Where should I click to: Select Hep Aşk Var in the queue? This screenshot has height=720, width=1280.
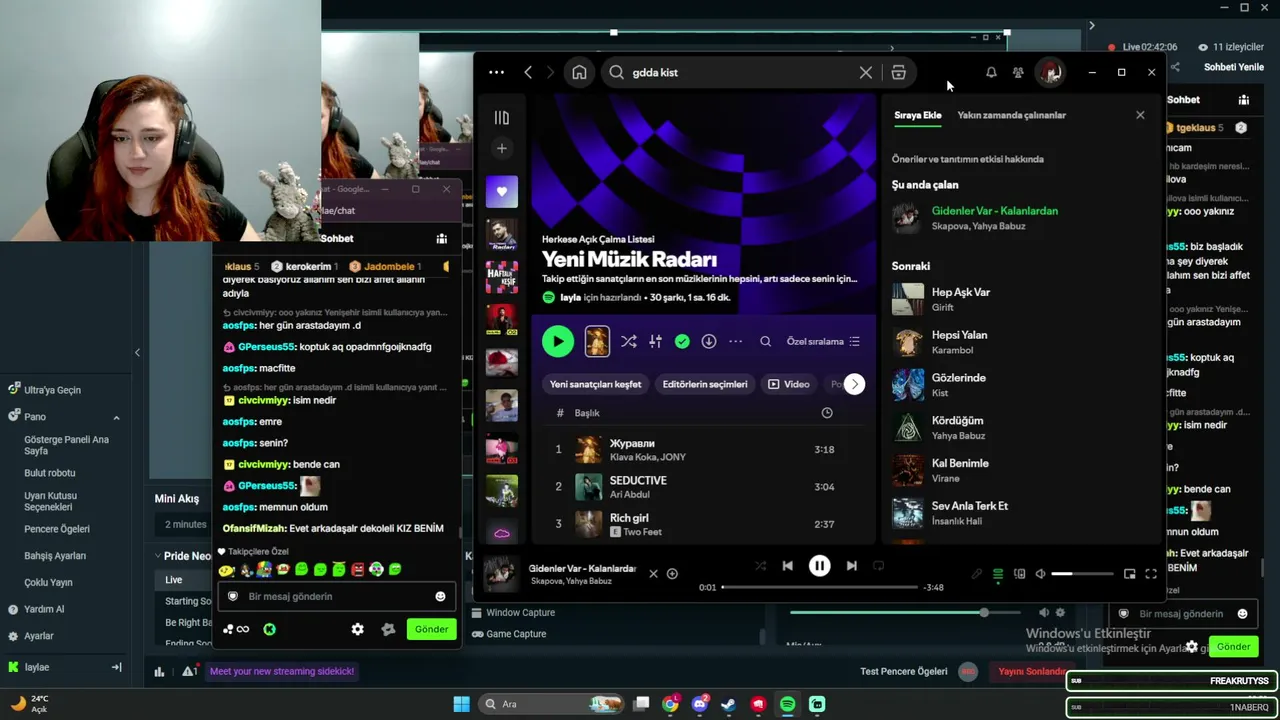1020,299
